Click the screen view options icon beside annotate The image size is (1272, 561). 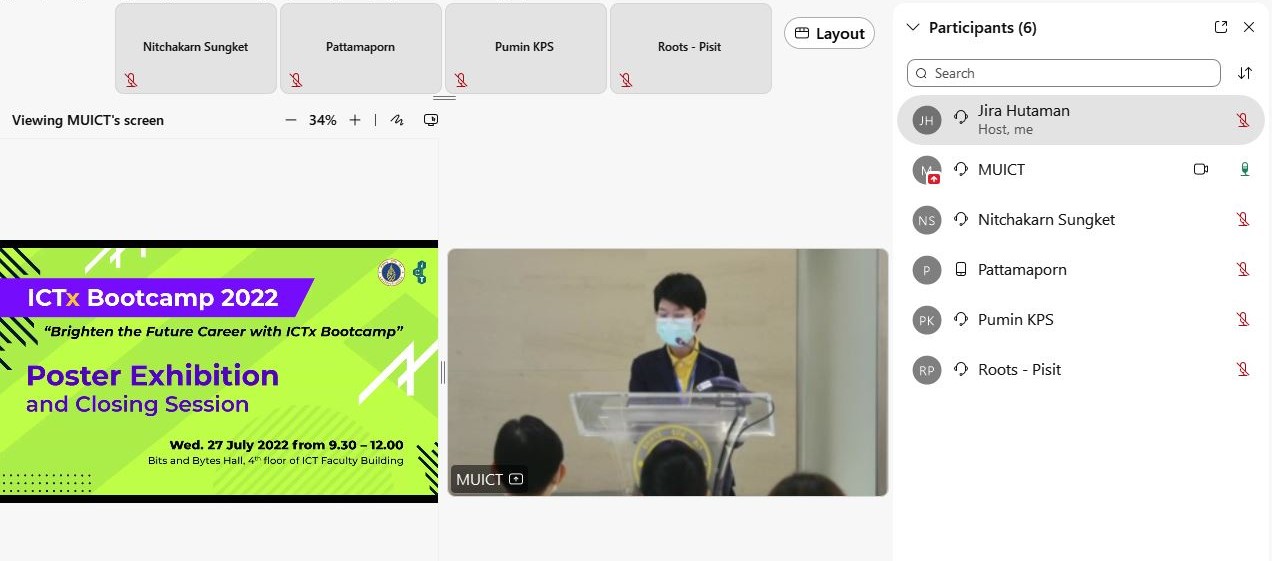431,120
